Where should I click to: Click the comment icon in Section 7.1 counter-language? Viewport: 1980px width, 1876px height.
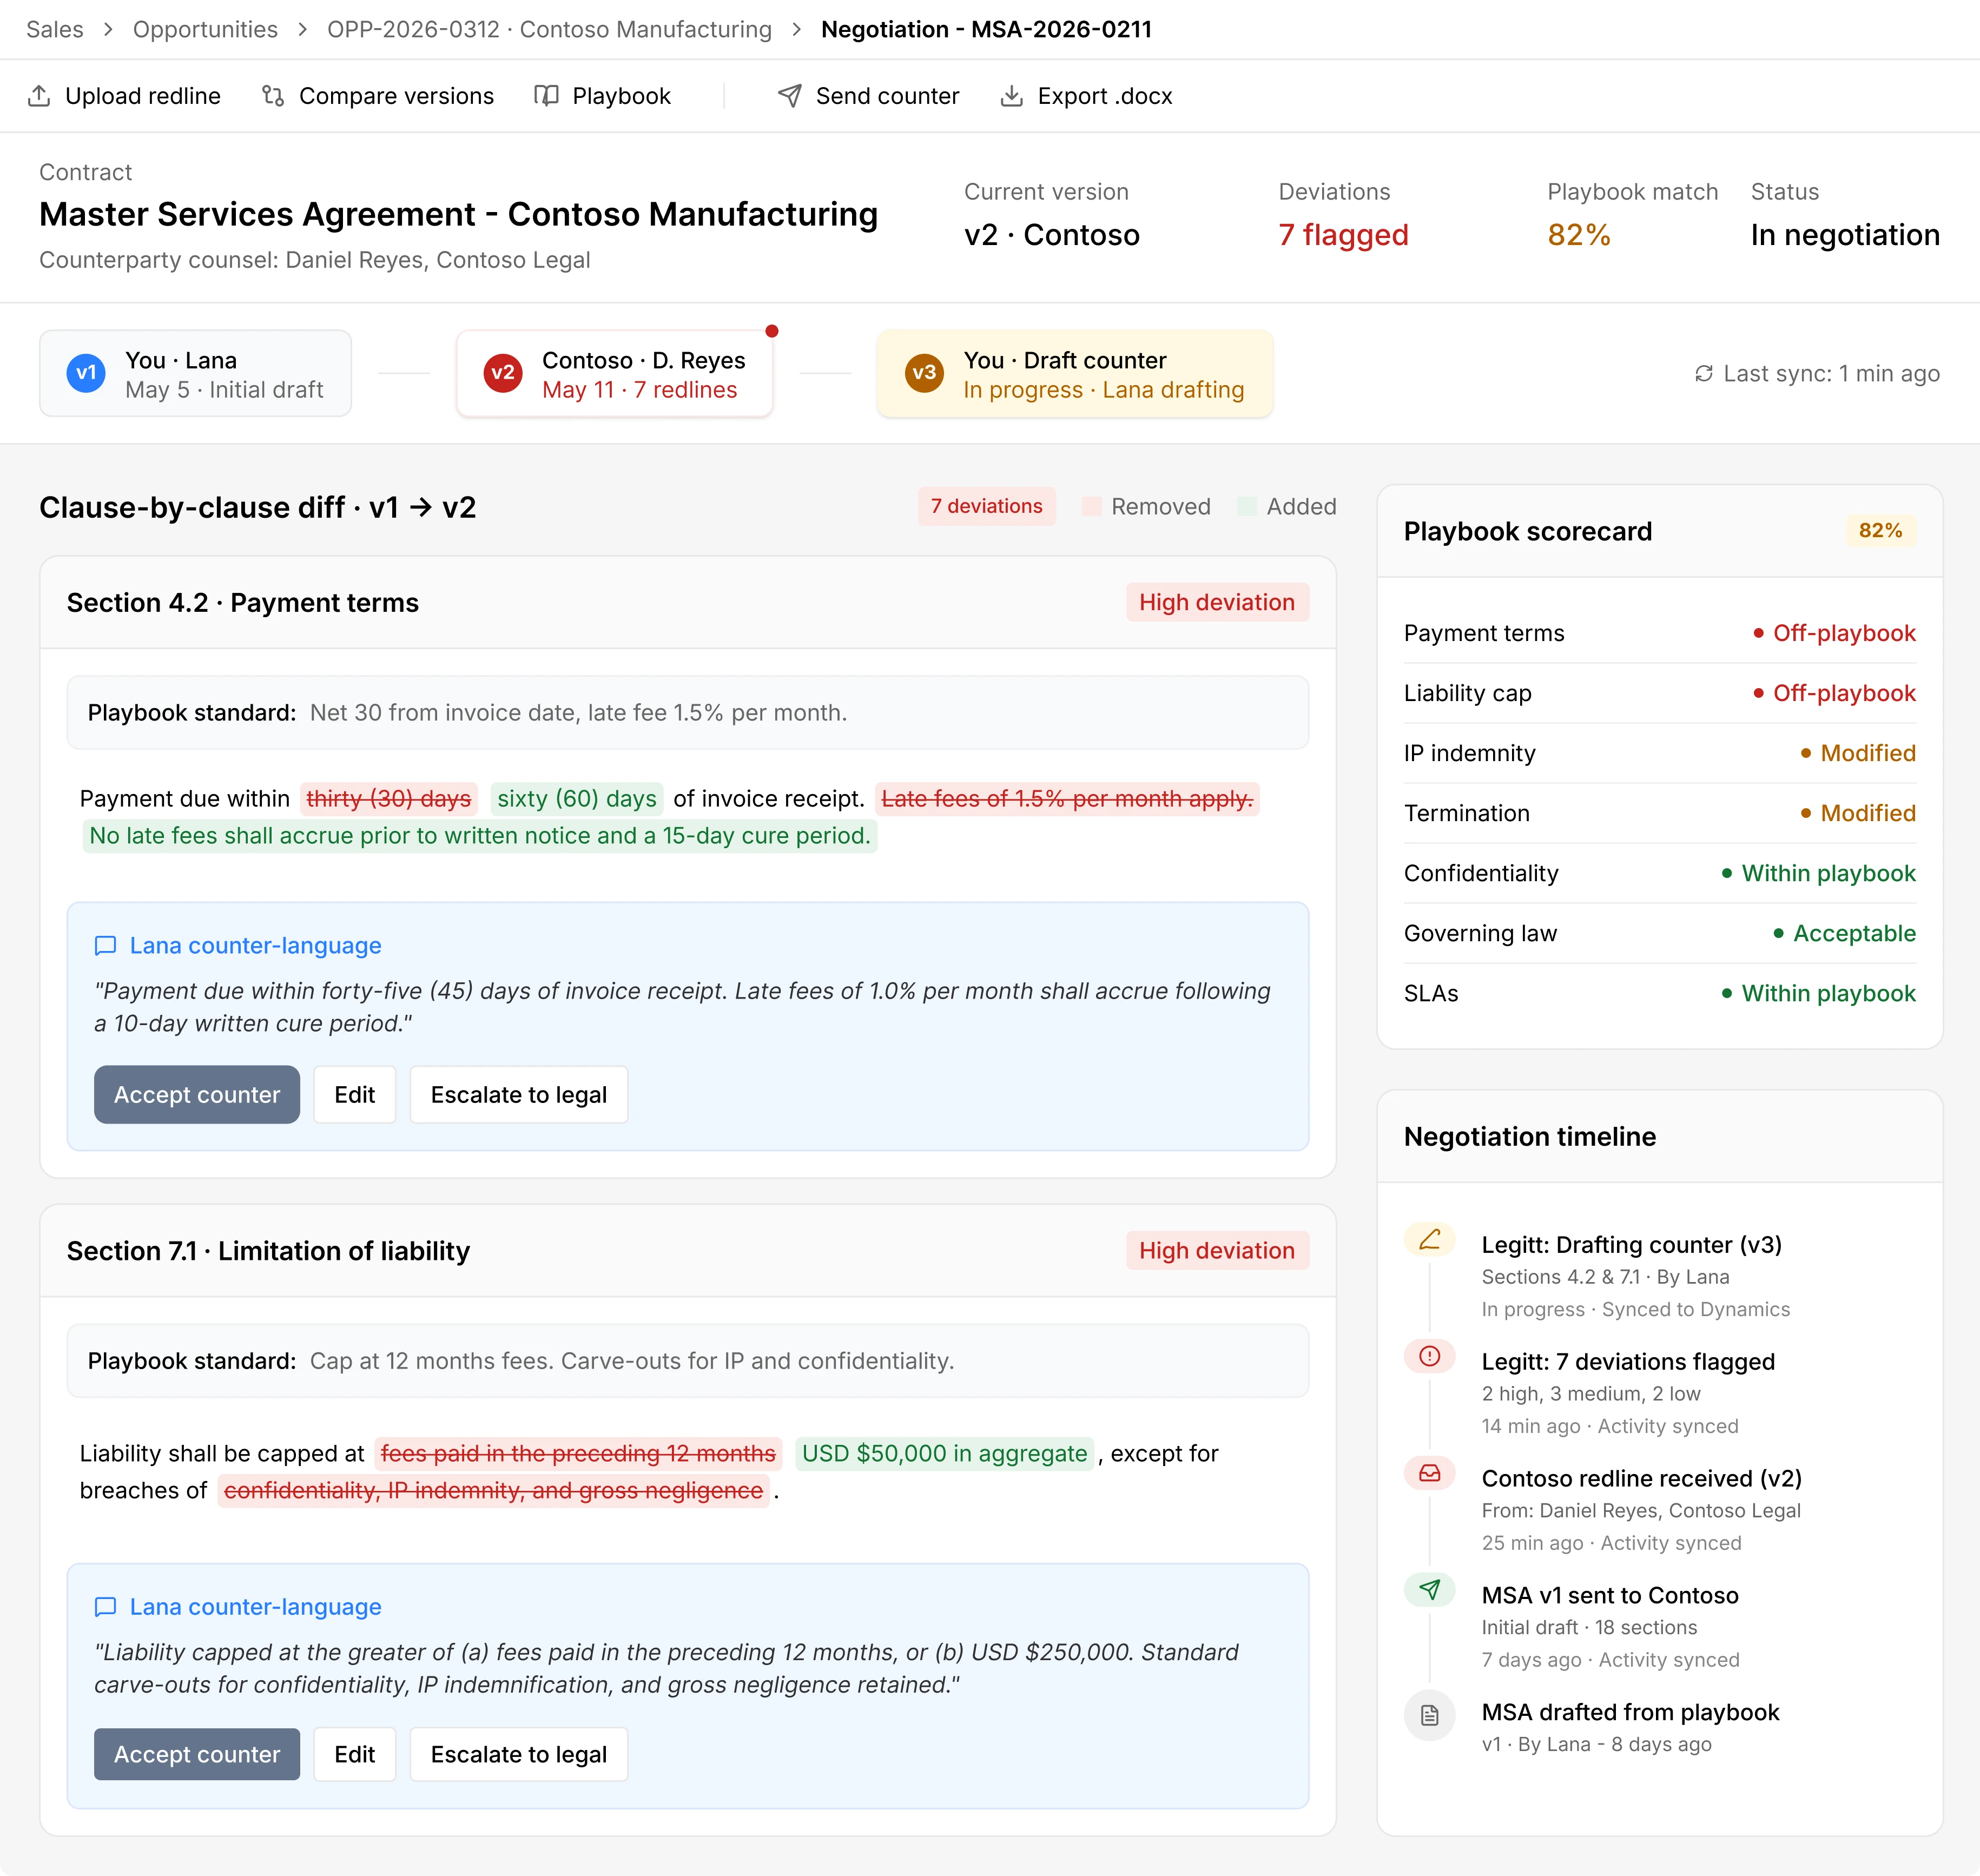(105, 1607)
